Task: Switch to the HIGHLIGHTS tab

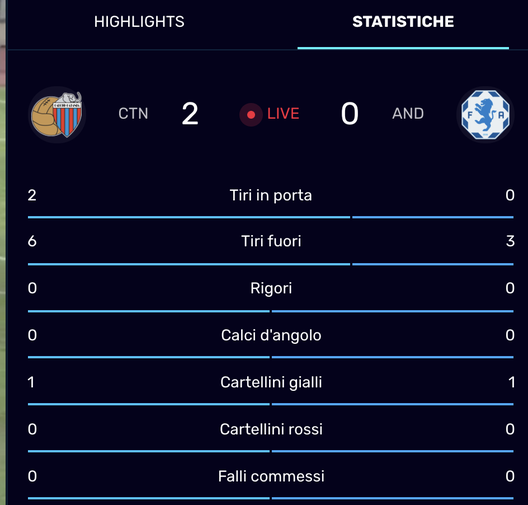Action: [x=139, y=22]
